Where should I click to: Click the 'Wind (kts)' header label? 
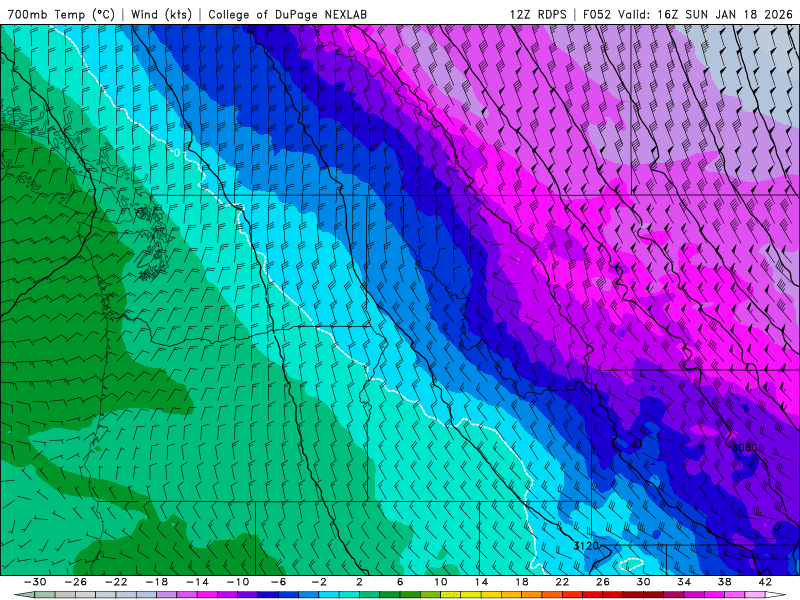click(161, 14)
